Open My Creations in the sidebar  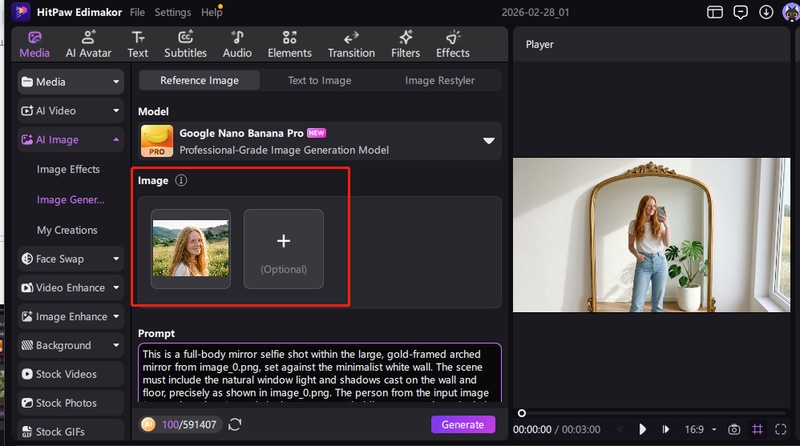click(67, 230)
